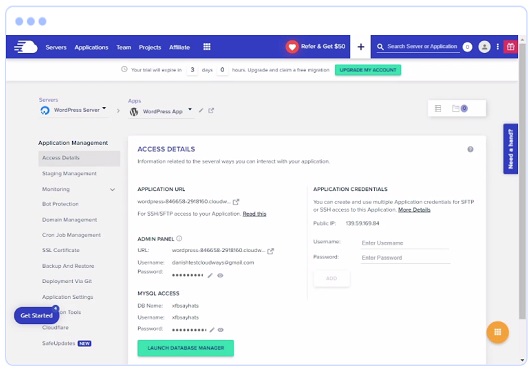Image resolution: width=532 pixels, height=369 pixels.
Task: Click the Add credentials button
Action: [331, 278]
